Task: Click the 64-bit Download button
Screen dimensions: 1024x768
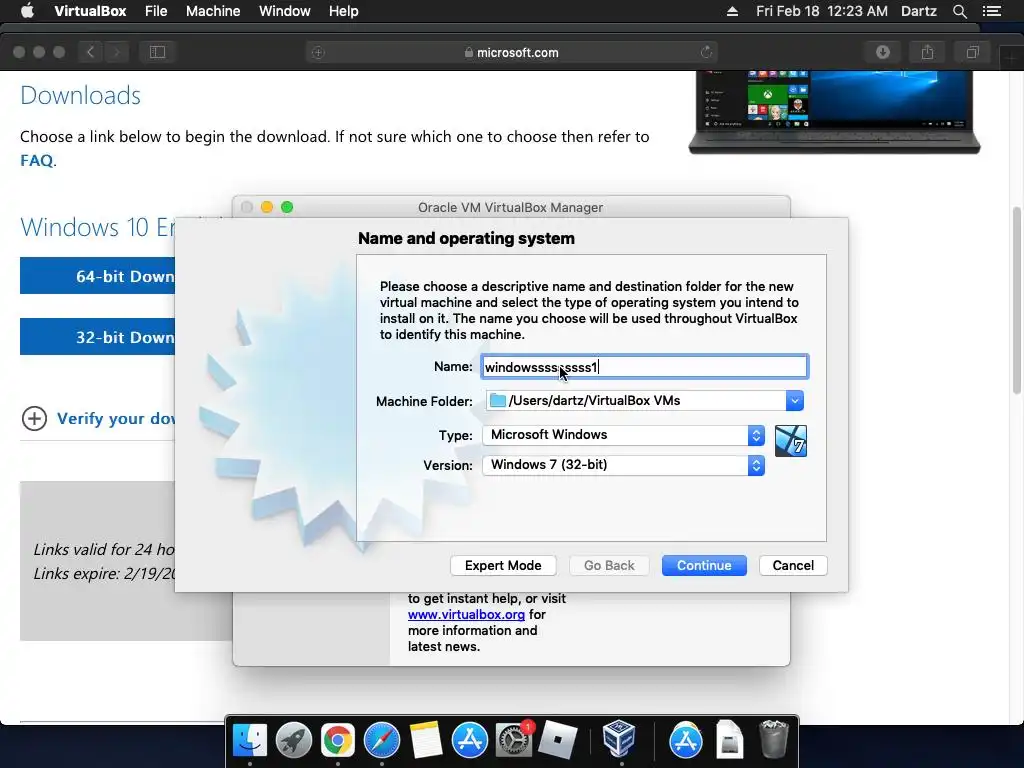Action: pos(97,276)
